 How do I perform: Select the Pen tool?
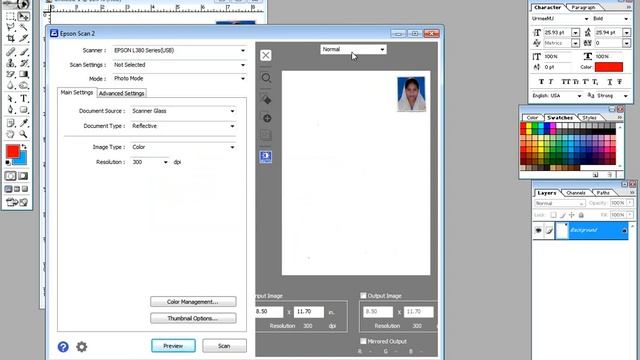pyautogui.click(x=11, y=110)
